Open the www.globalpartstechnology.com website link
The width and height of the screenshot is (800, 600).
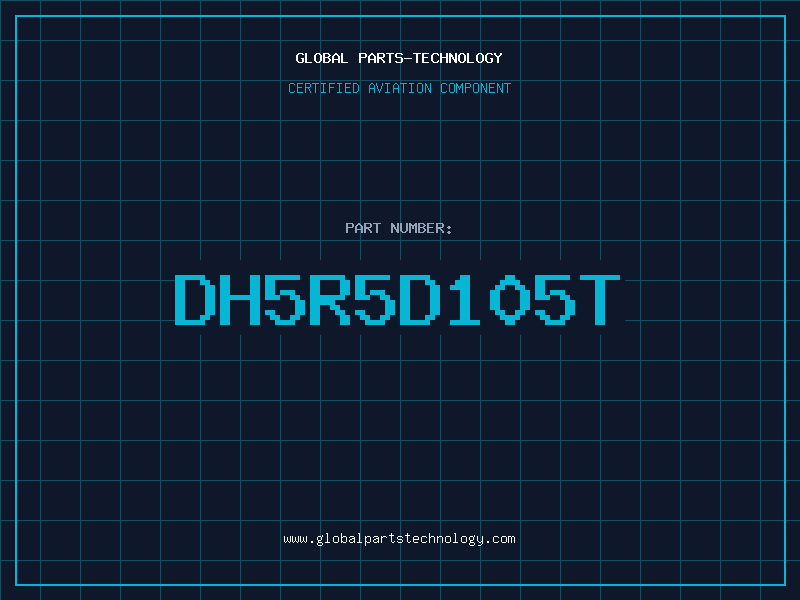tap(399, 539)
